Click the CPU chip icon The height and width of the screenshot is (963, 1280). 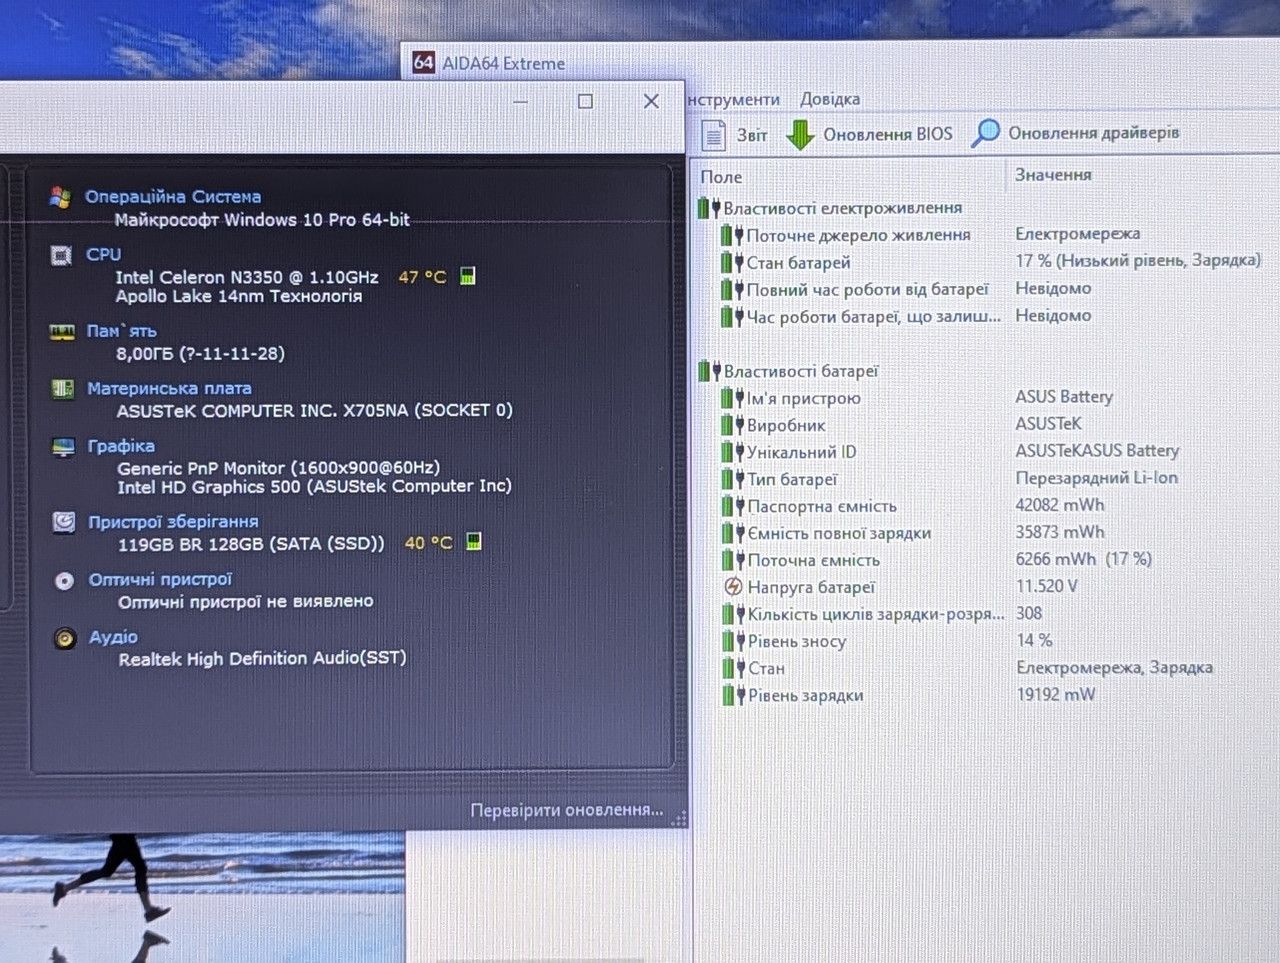[x=61, y=255]
